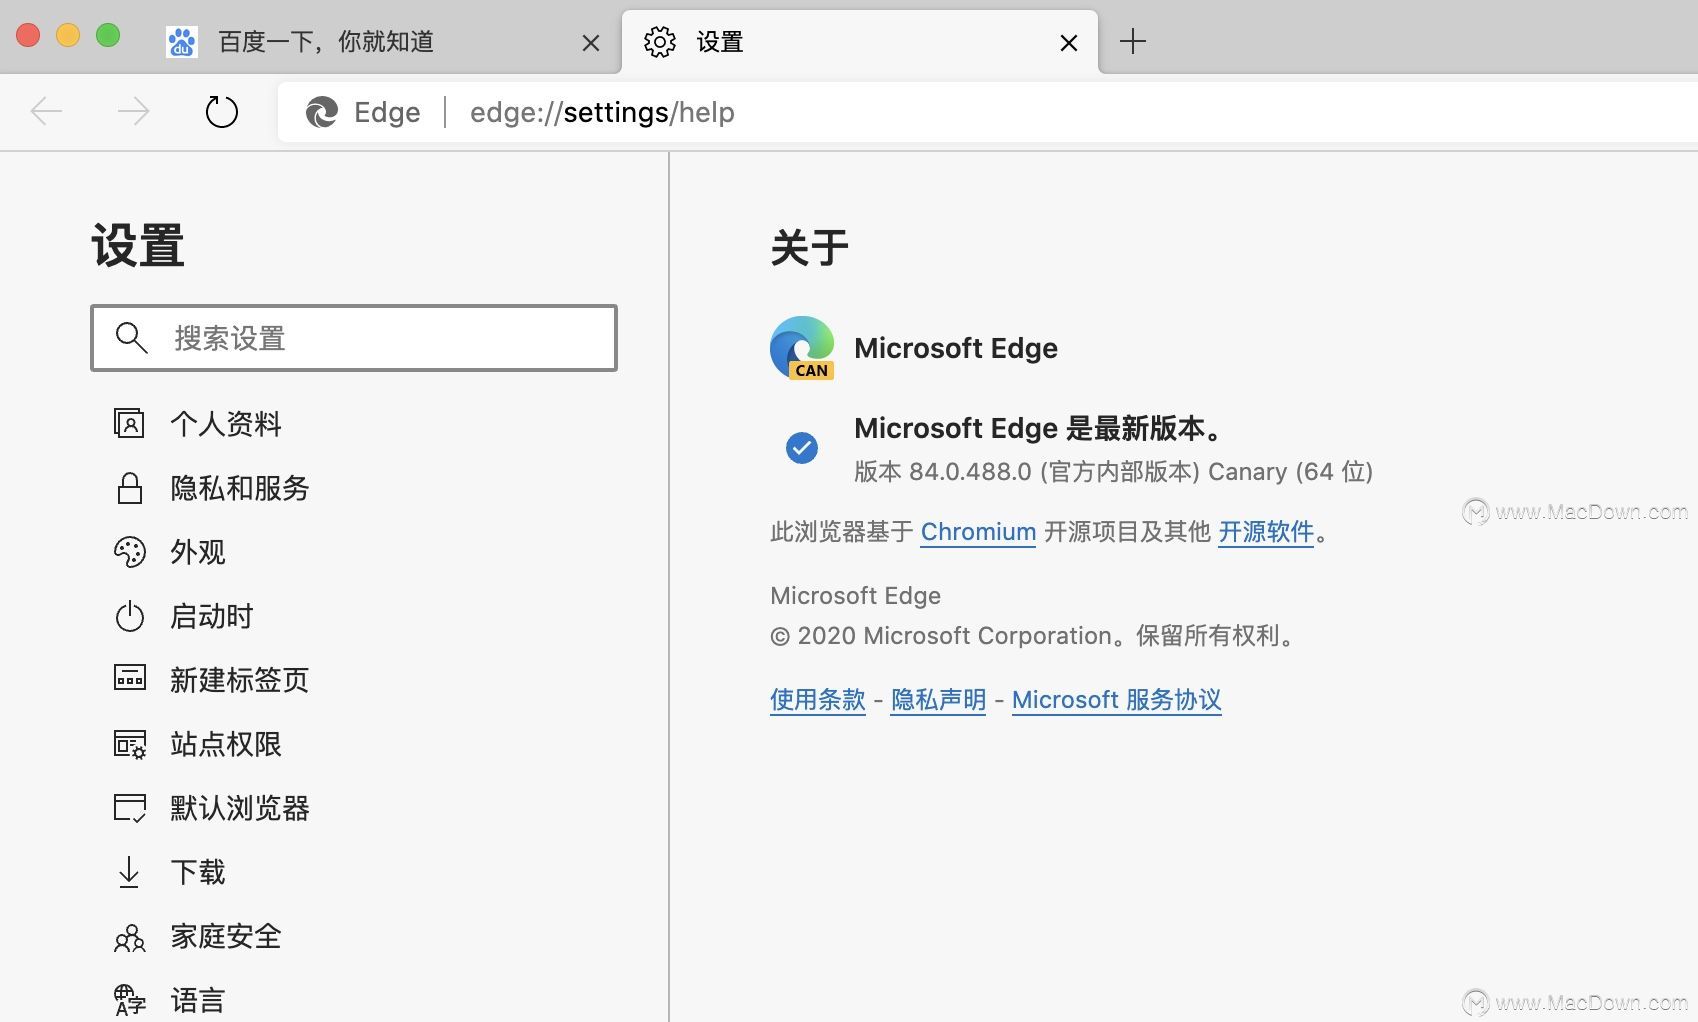Viewport: 1698px width, 1022px height.
Task: Reload the settings page
Action: point(221,112)
